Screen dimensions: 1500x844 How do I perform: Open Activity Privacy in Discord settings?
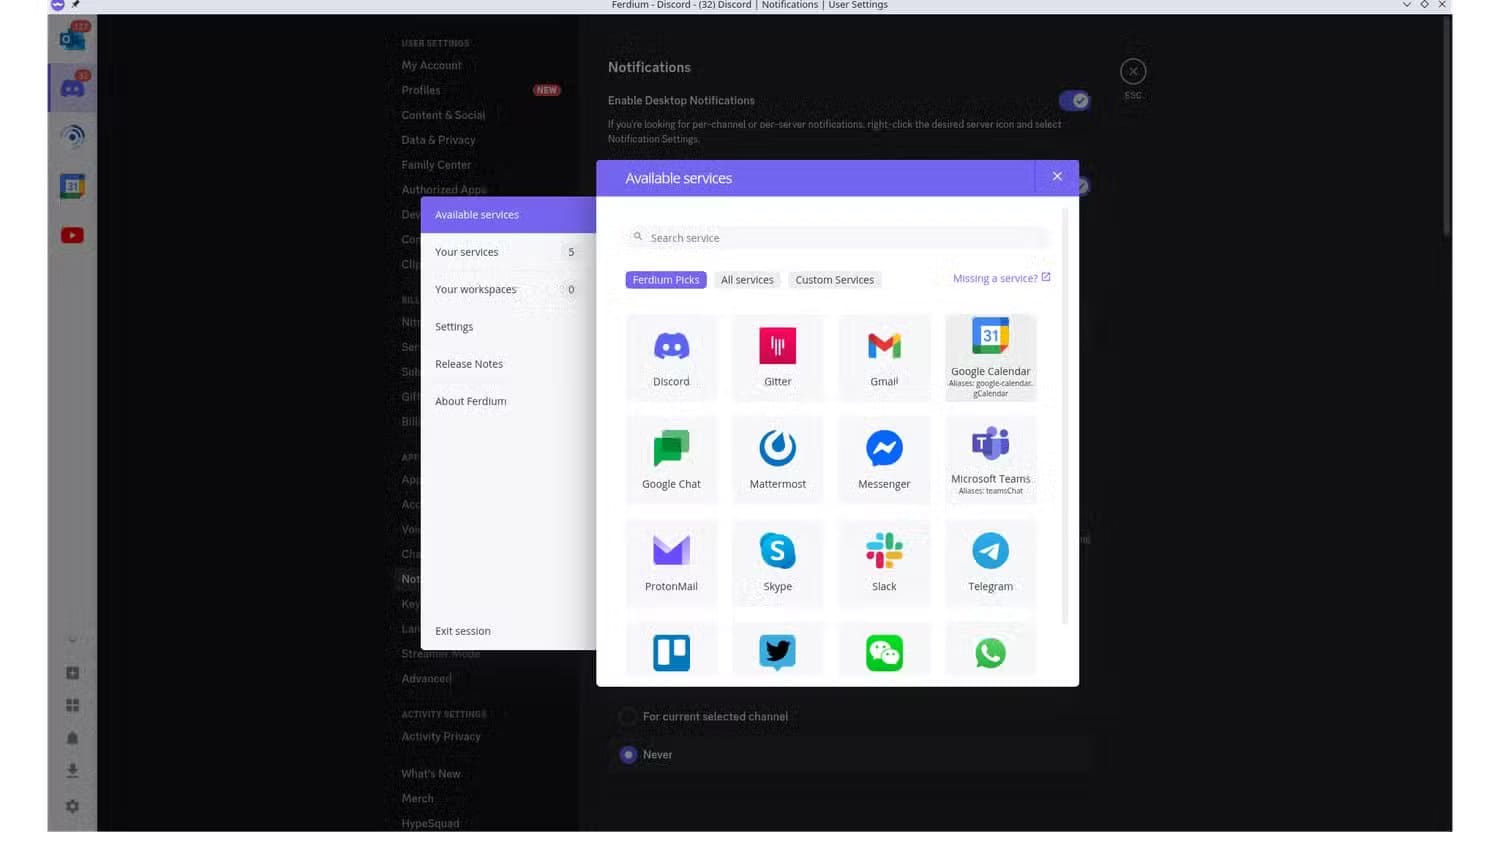coord(441,737)
